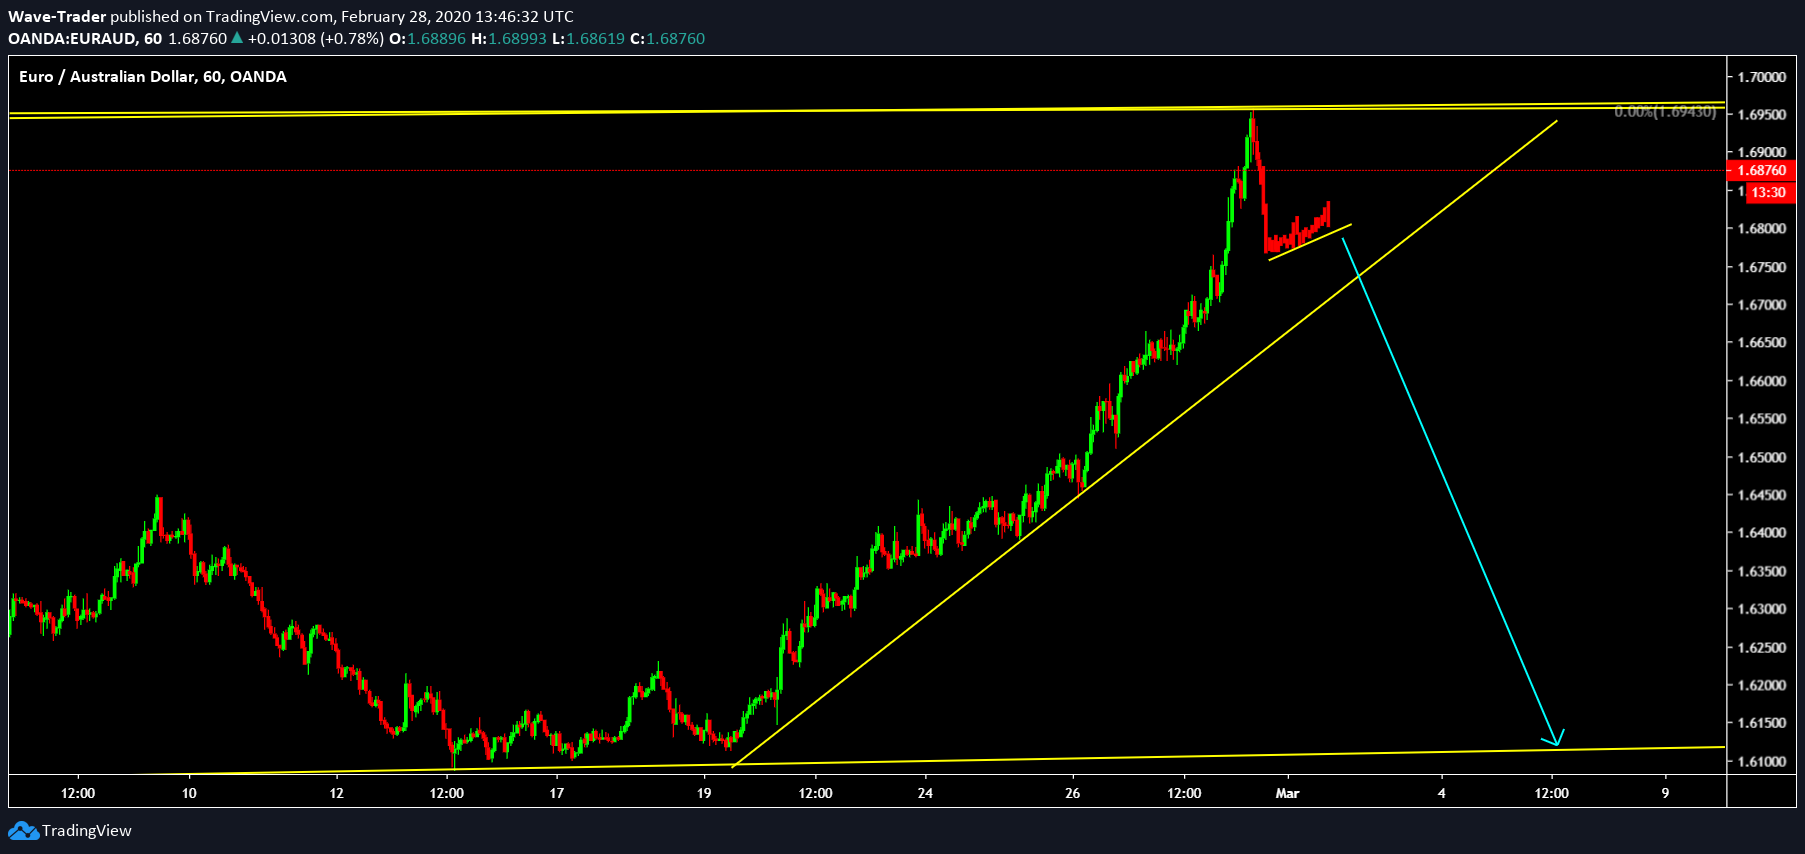Viewport: 1805px width, 854px height.
Task: Click the chart title 'Euro / Australian Dollar, 60, OANDA'
Action: (153, 77)
